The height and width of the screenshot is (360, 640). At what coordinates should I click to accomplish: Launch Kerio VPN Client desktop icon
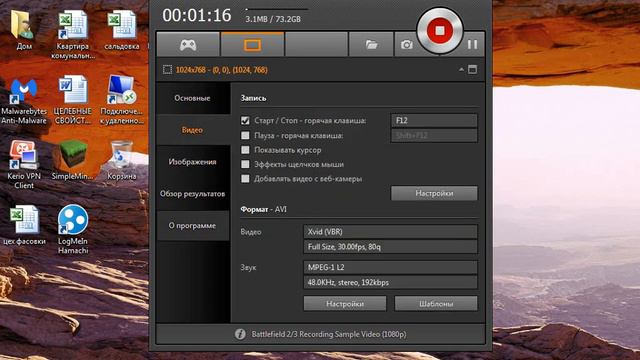tap(24, 164)
